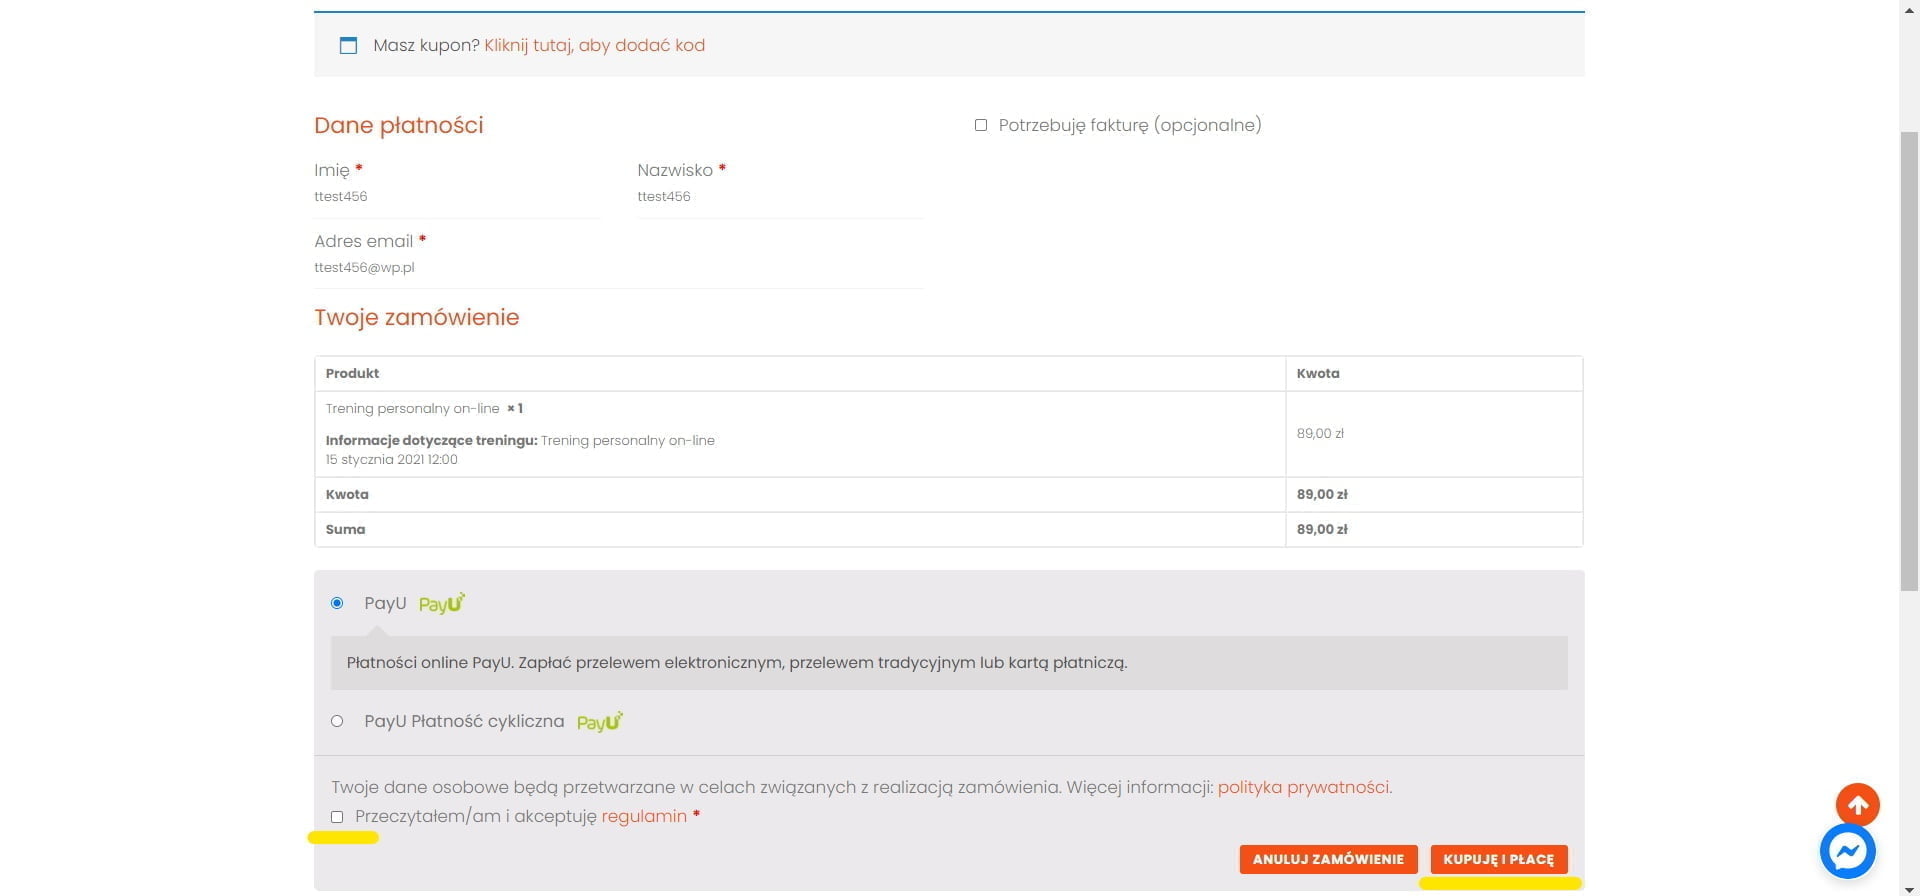1920x896 pixels.
Task: Click the page vertical scrollbar thumb
Action: (x=1909, y=360)
